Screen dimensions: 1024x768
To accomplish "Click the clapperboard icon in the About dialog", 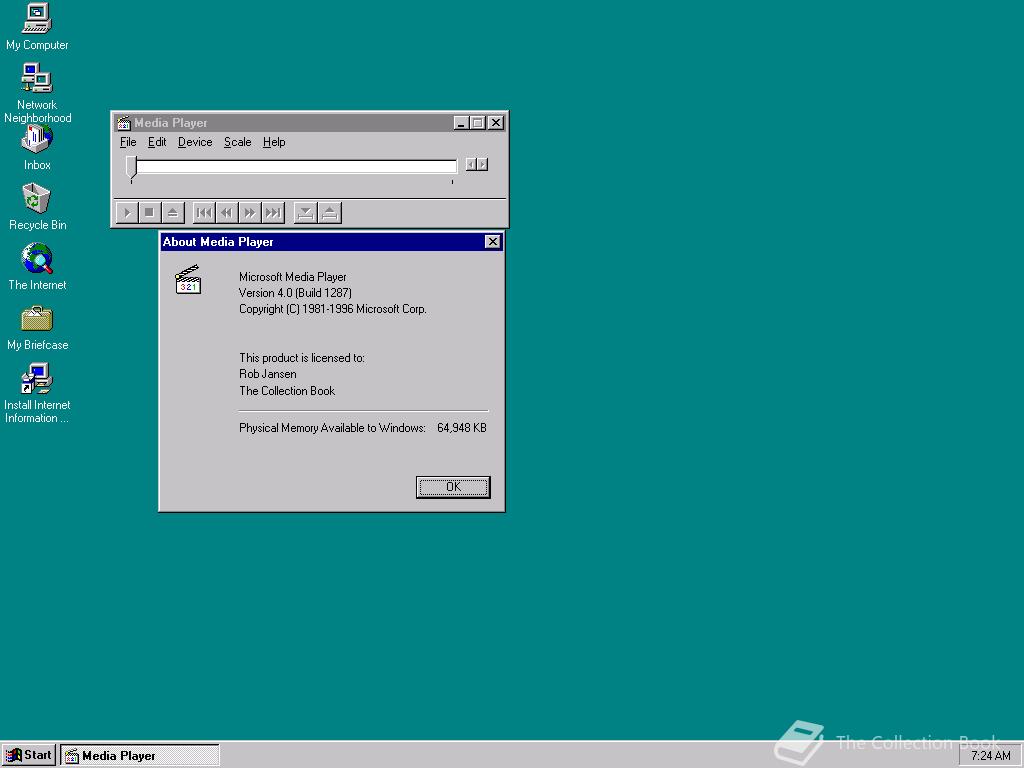I will pyautogui.click(x=188, y=280).
